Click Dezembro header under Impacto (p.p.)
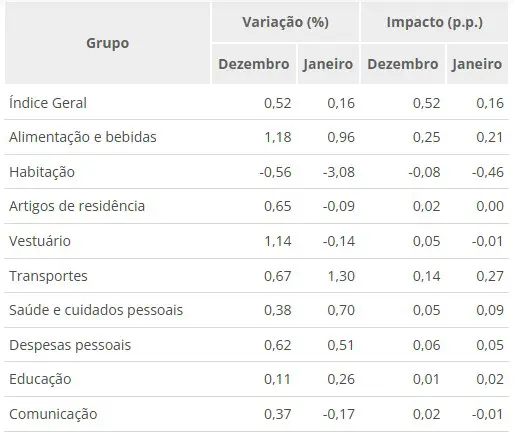This screenshot has width=514, height=436. click(x=403, y=64)
